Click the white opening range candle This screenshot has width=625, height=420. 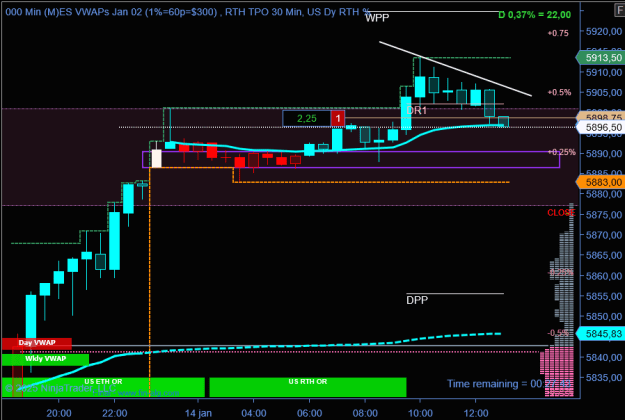pos(157,158)
